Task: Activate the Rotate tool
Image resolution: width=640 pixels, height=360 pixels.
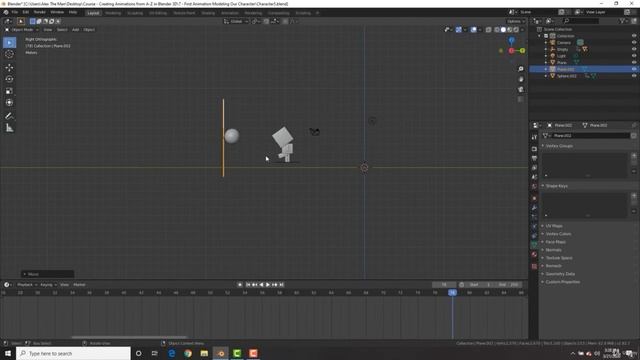Action: tap(9, 79)
